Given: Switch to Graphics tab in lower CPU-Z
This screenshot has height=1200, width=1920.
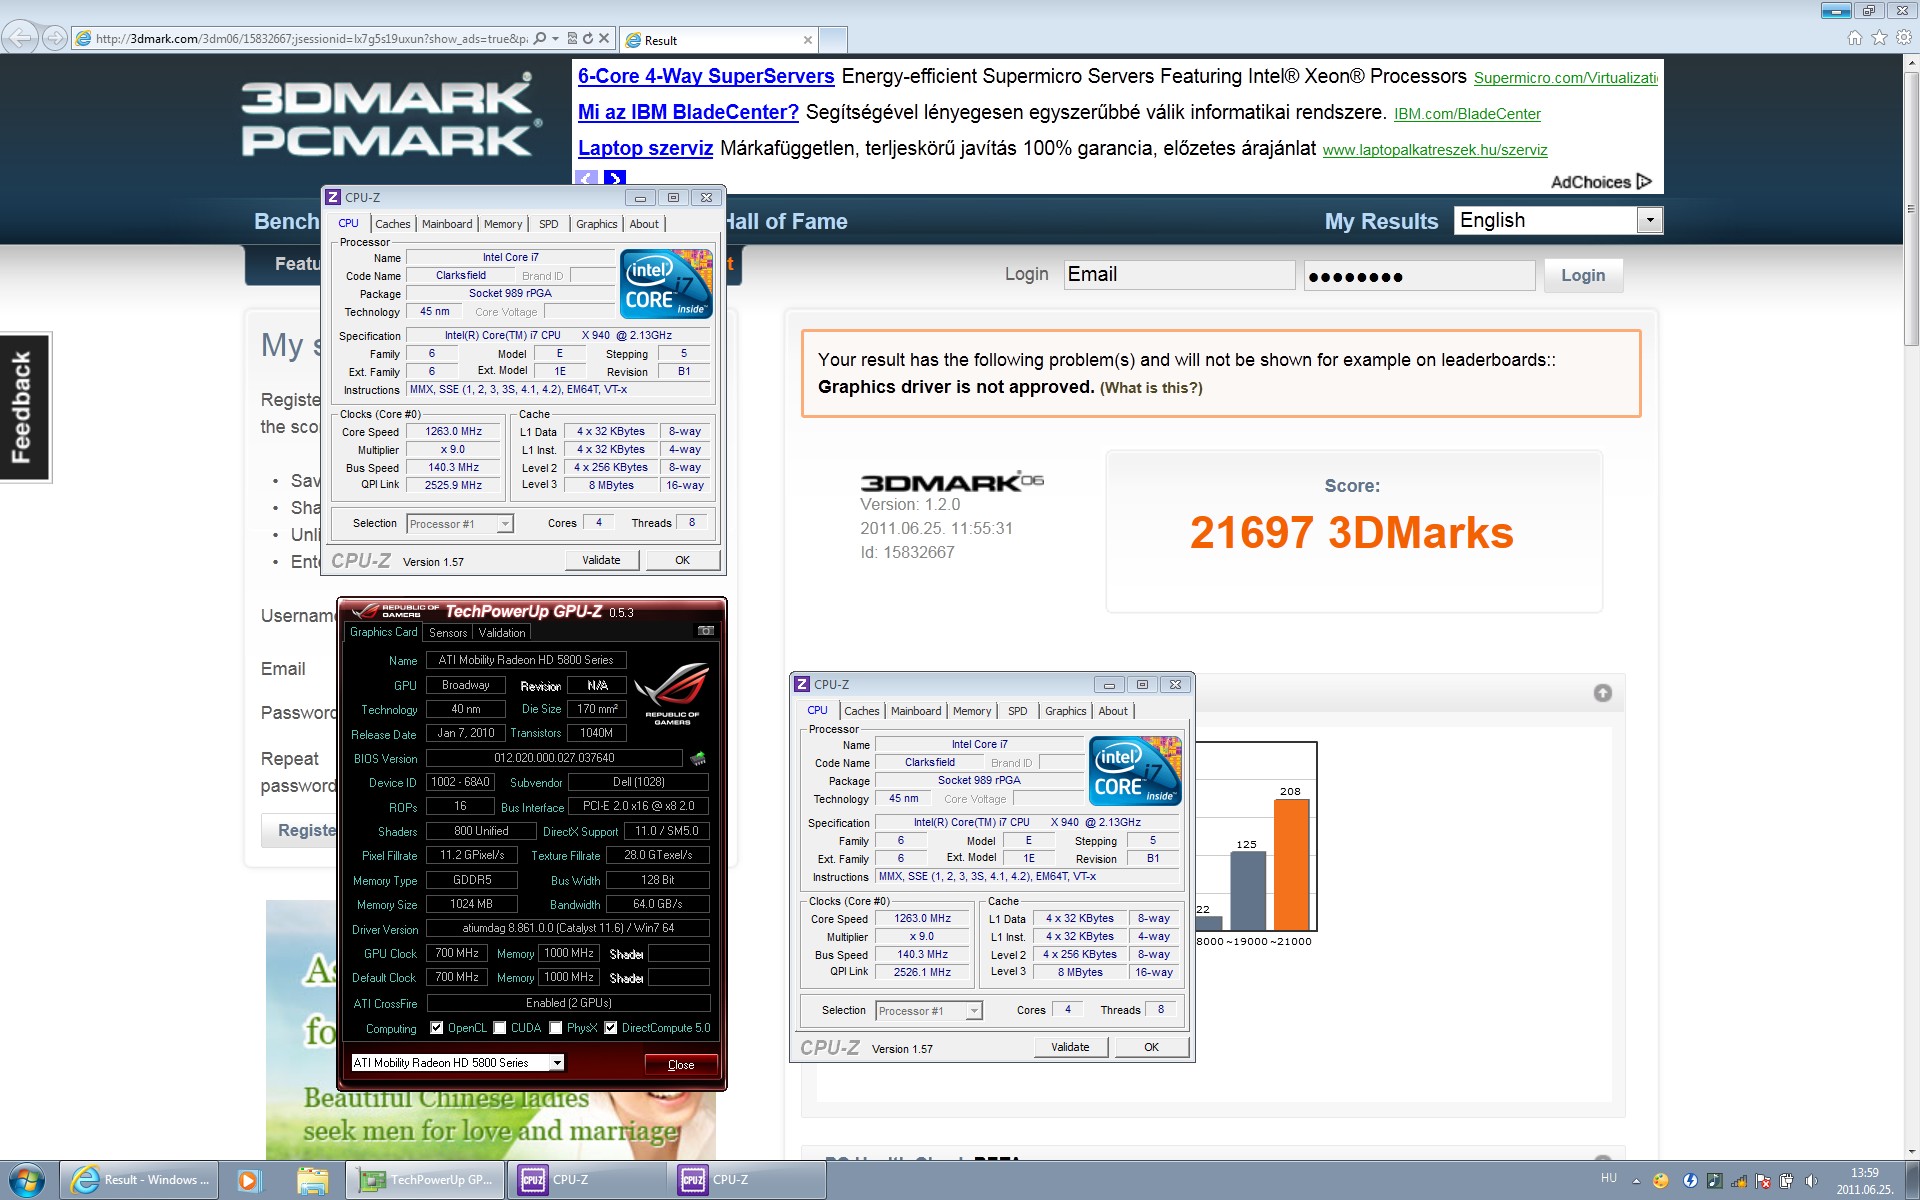Looking at the screenshot, I should tap(1065, 711).
